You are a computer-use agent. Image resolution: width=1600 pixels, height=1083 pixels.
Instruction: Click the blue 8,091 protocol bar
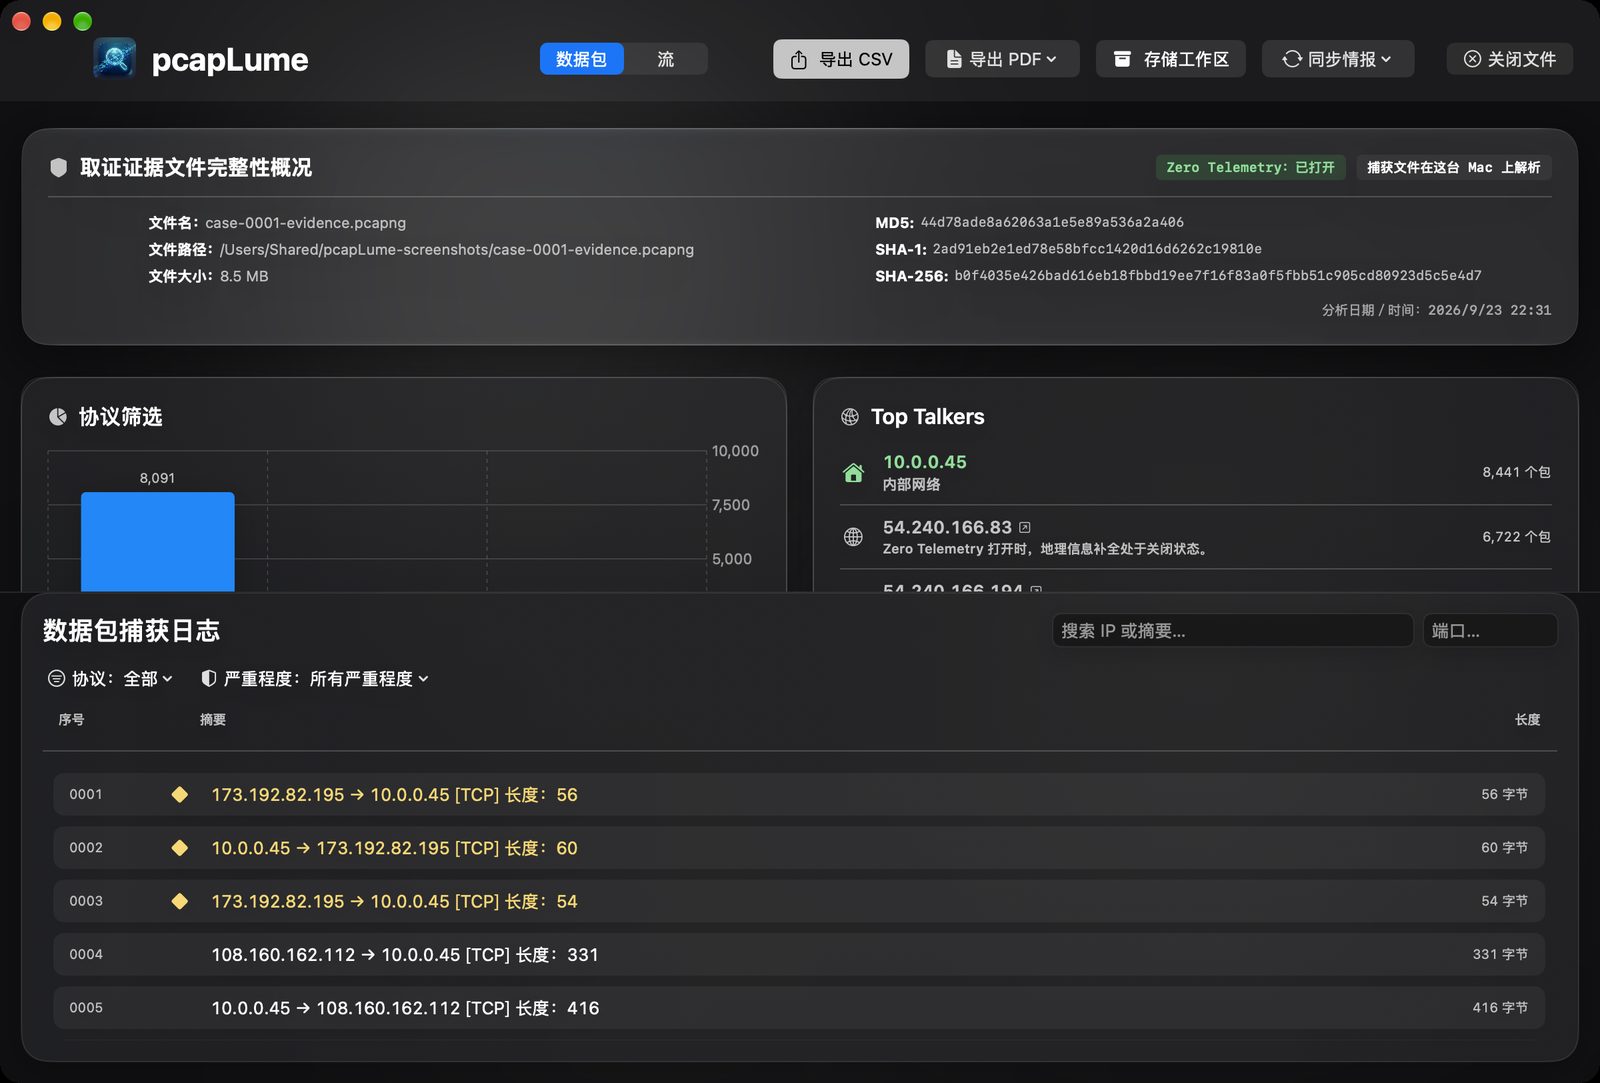coord(158,541)
